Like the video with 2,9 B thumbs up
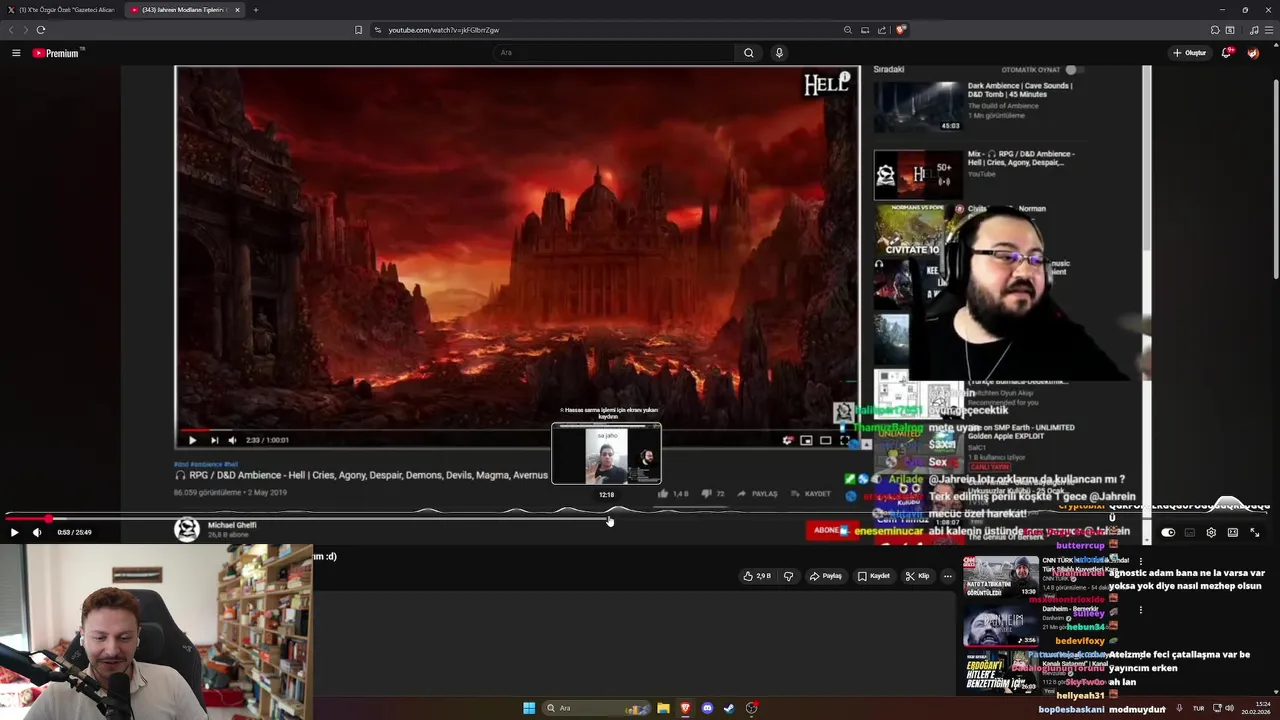 click(757, 576)
